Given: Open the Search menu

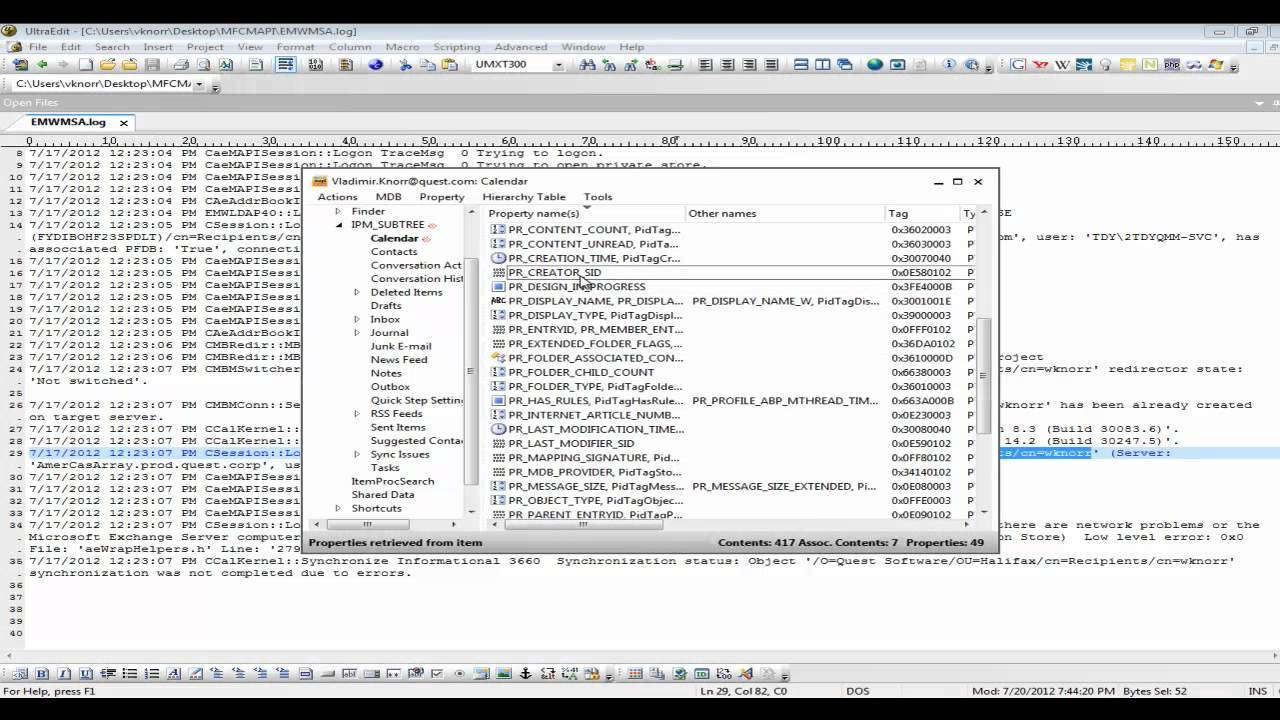Looking at the screenshot, I should (x=112, y=47).
